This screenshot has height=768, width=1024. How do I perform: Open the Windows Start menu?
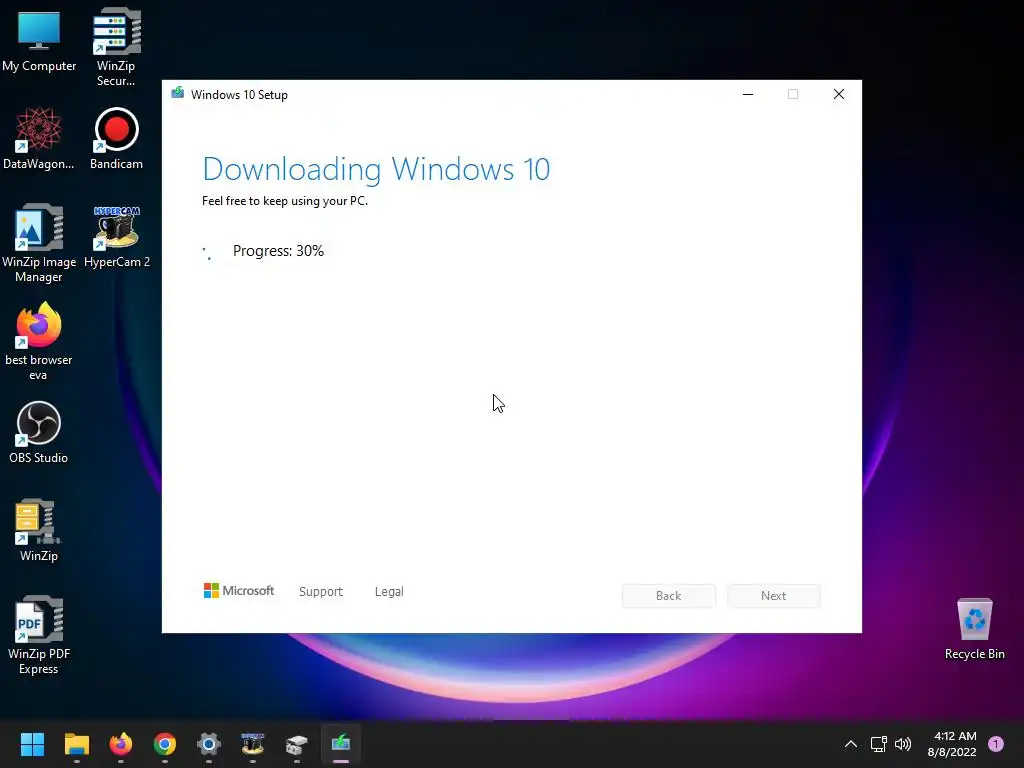tap(32, 744)
